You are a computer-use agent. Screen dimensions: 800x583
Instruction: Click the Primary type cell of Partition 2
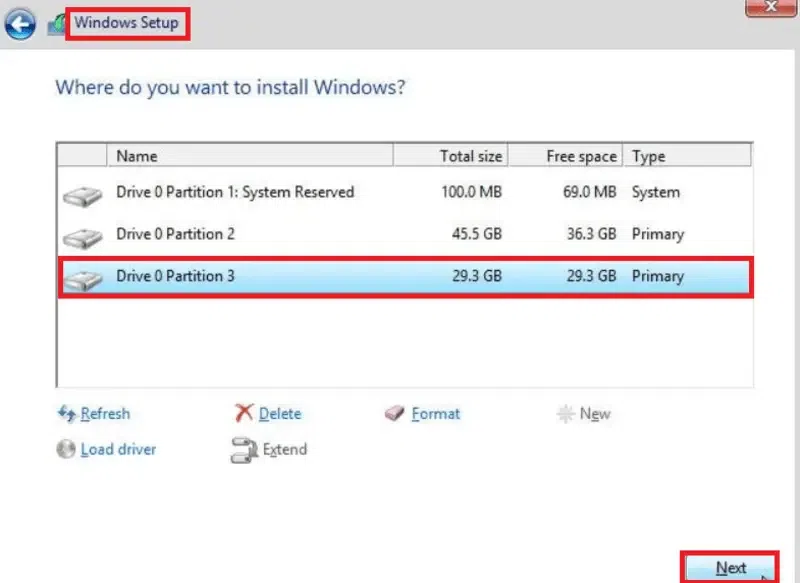(658, 234)
